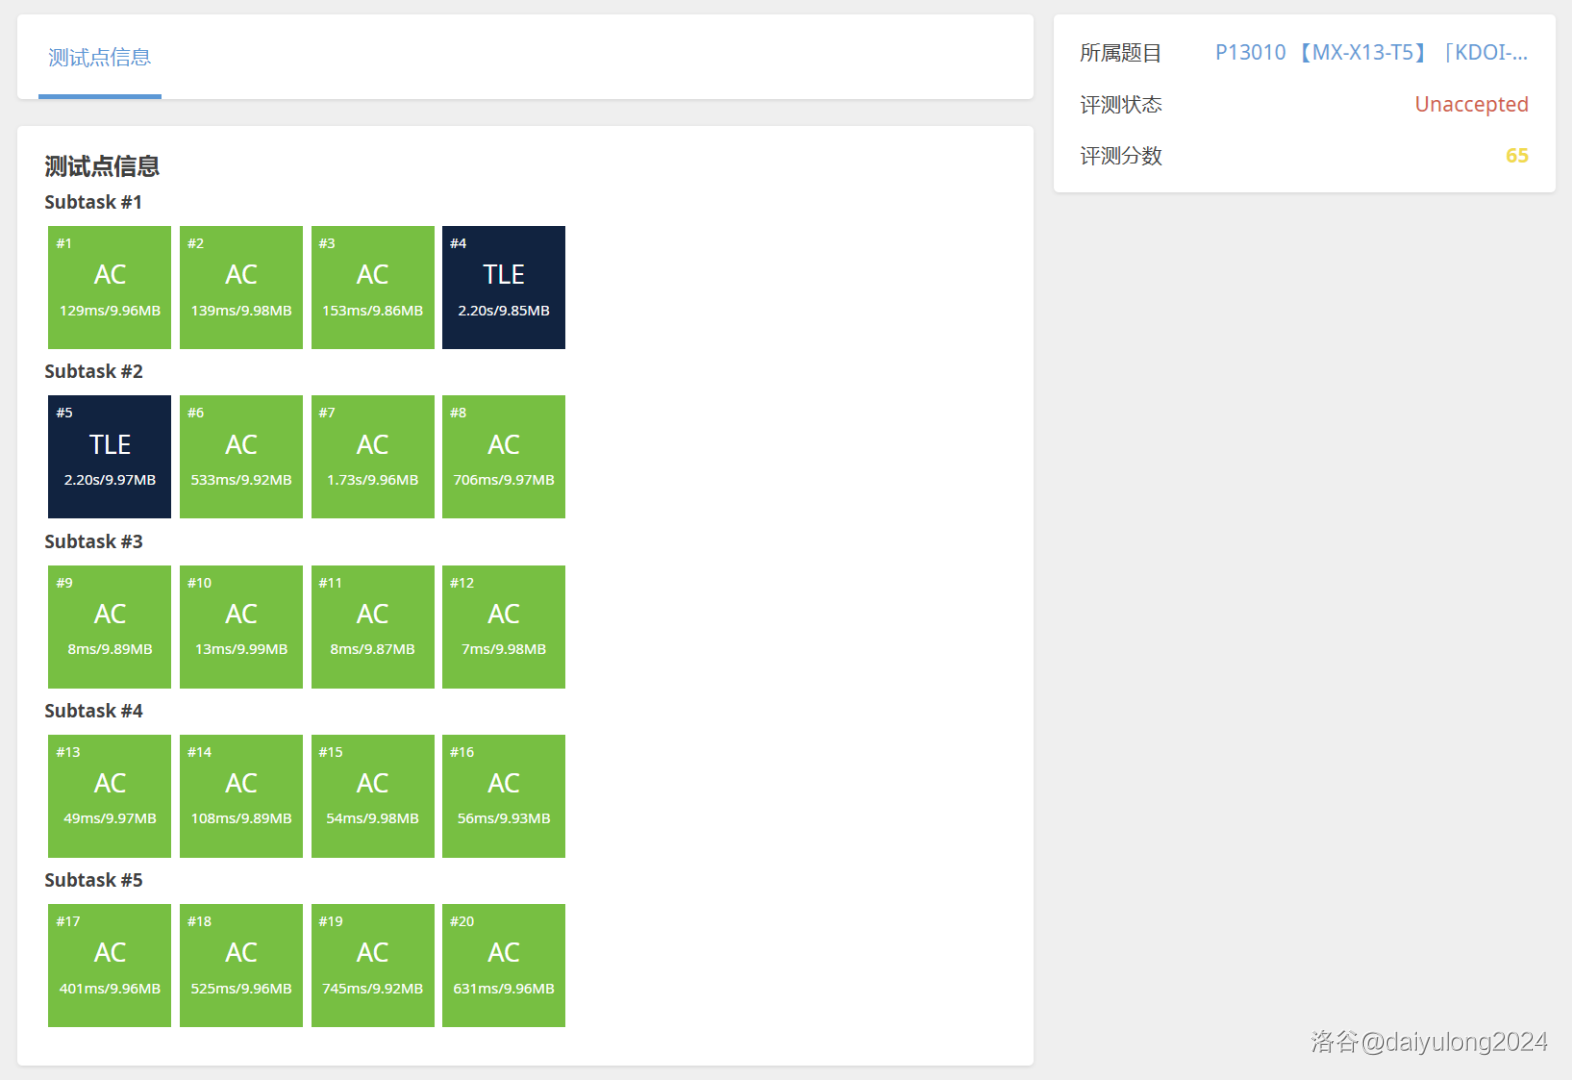The image size is (1572, 1080).
Task: Click test case #10 AC tile
Action: 241,627
